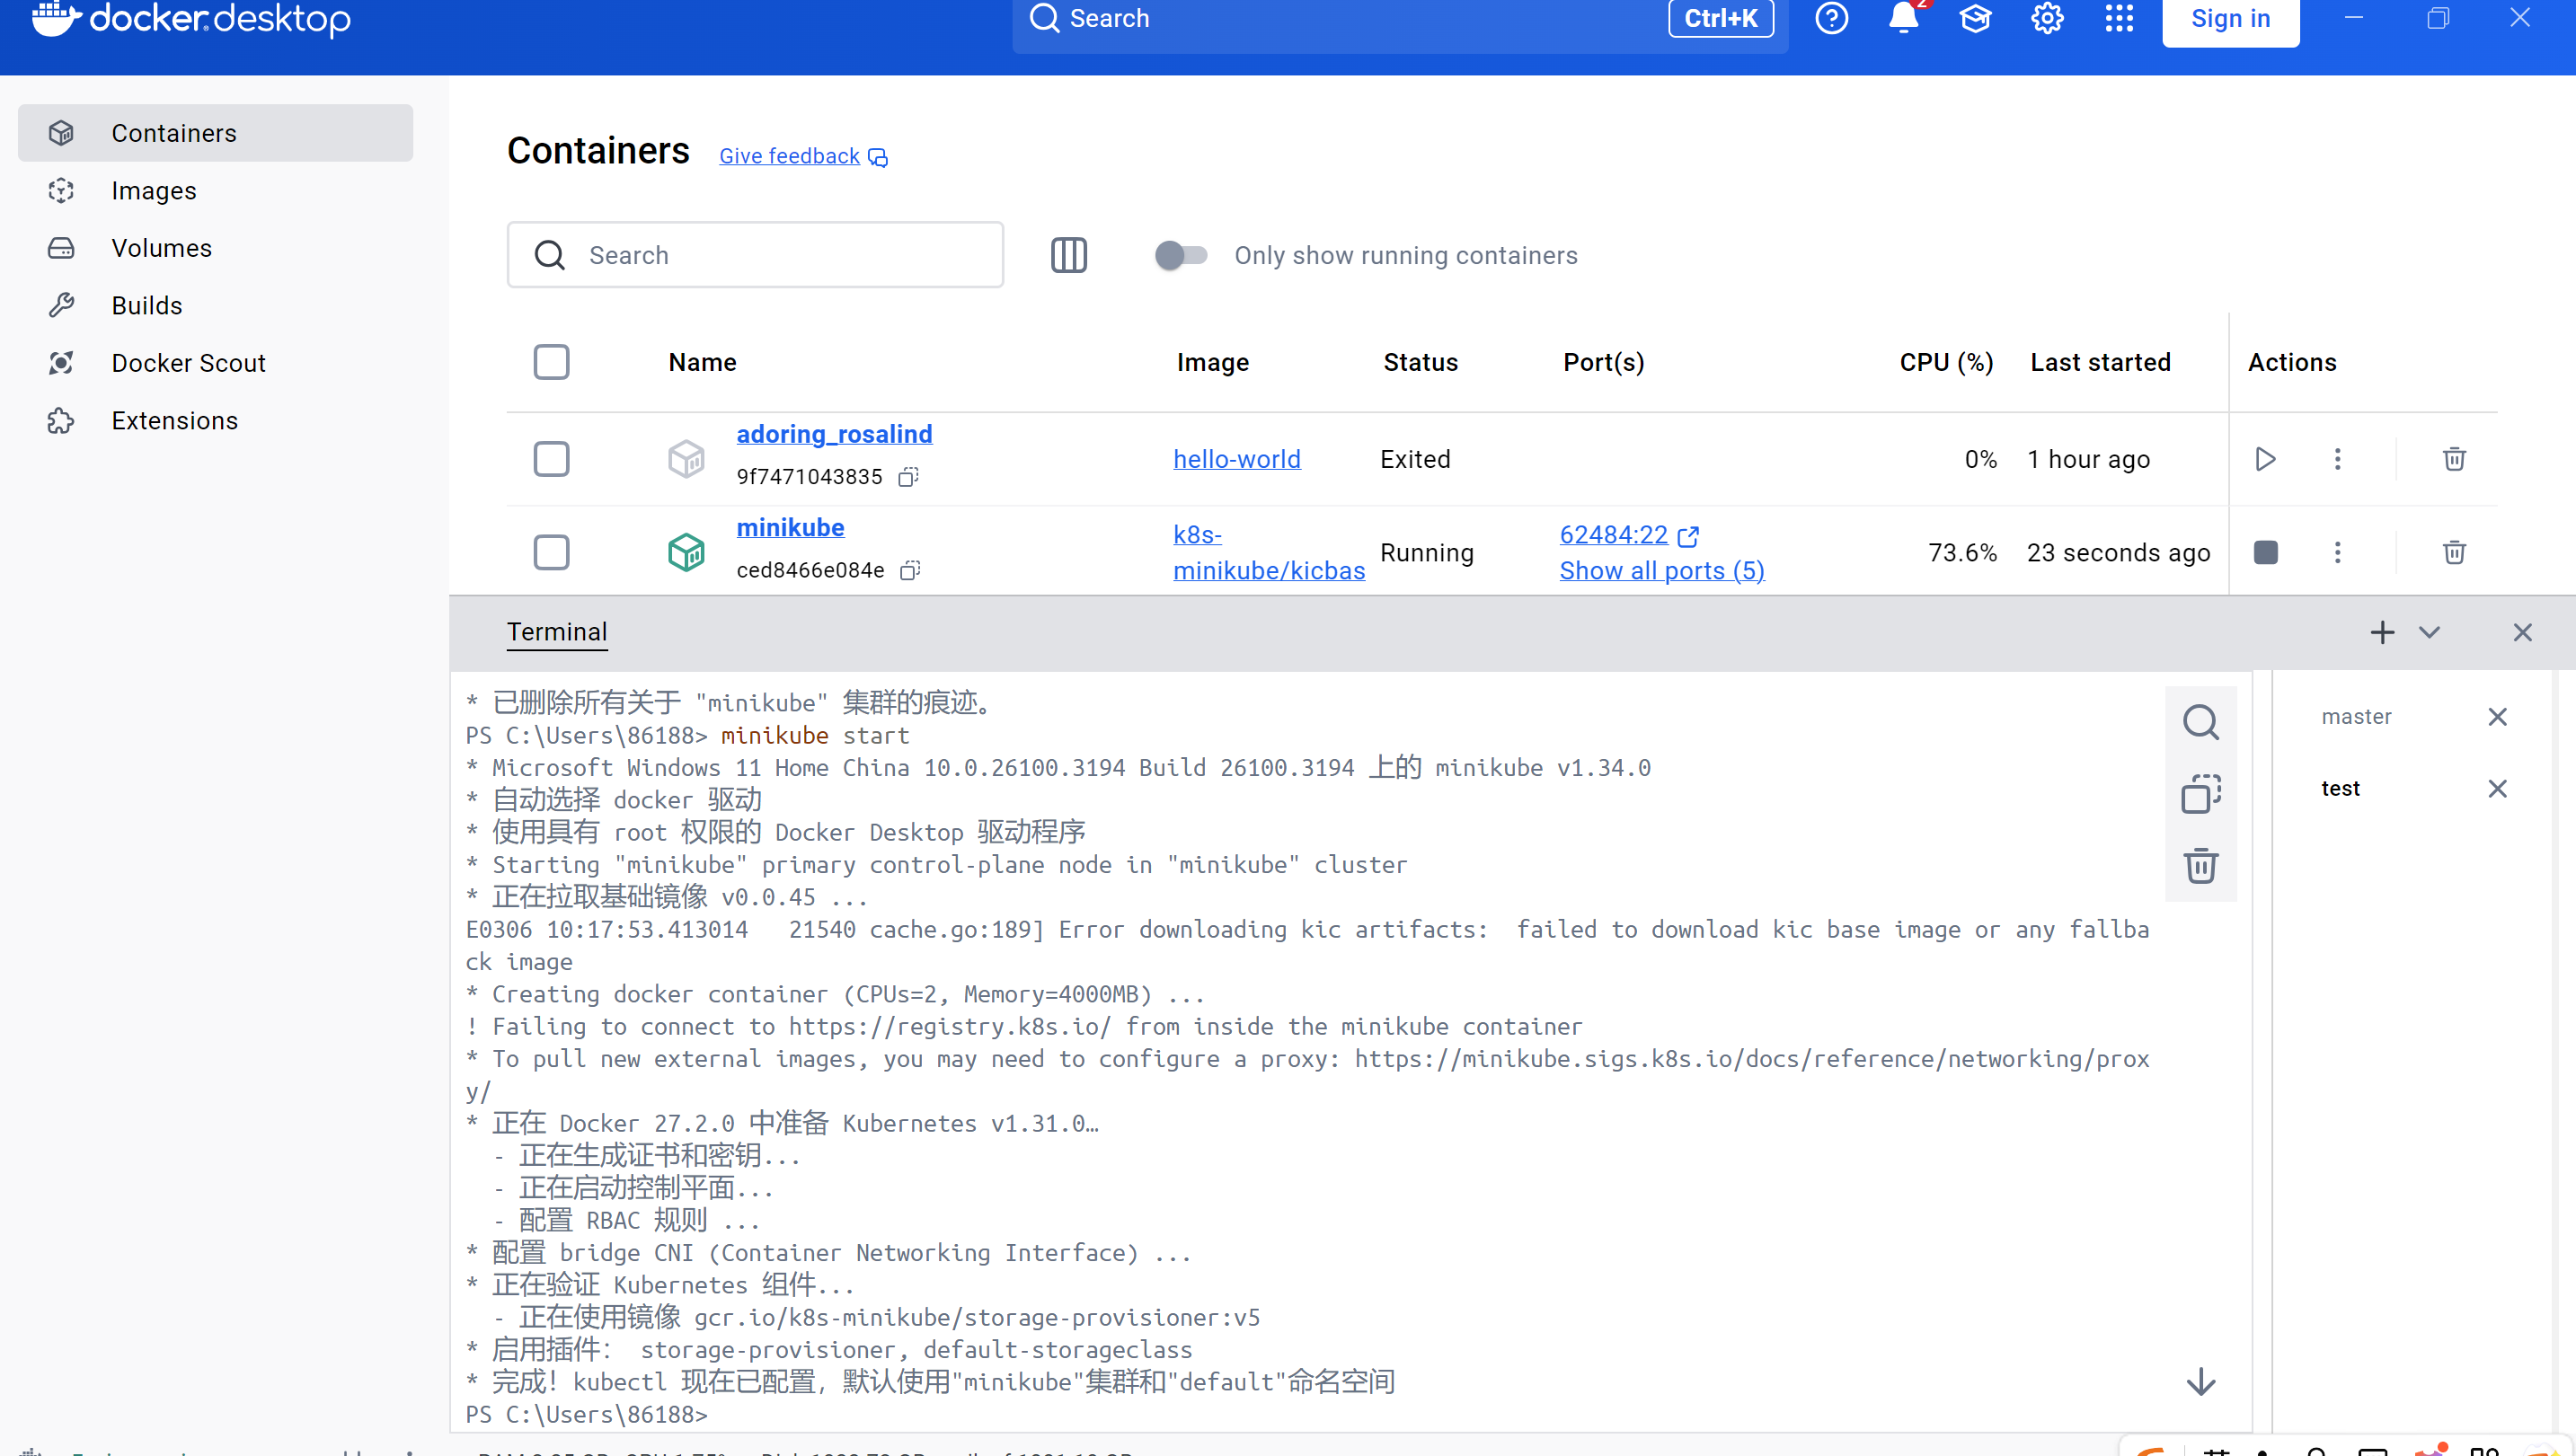
Task: Click the terminal search icon
Action: (2200, 722)
